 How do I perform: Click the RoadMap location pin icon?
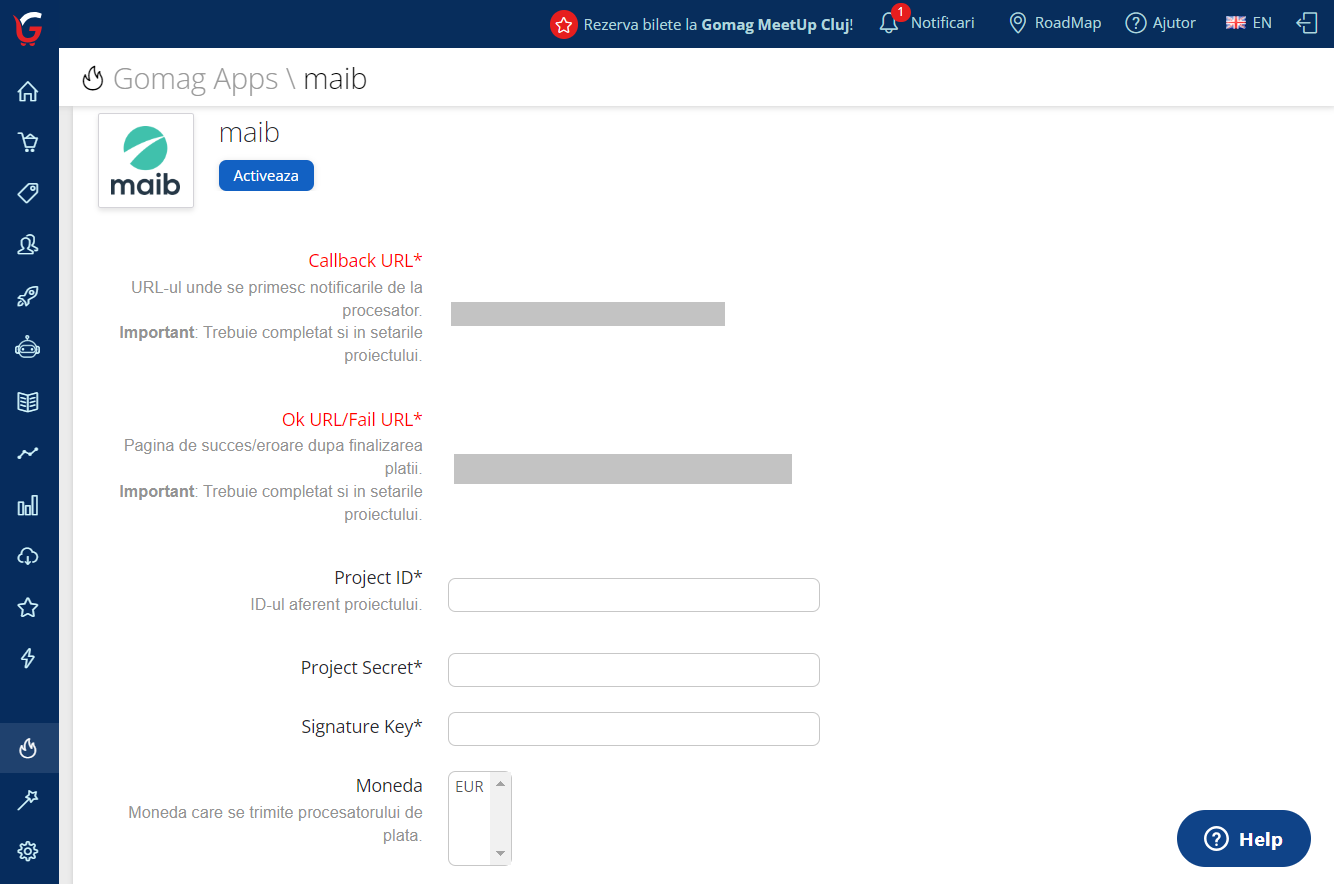coord(1018,23)
